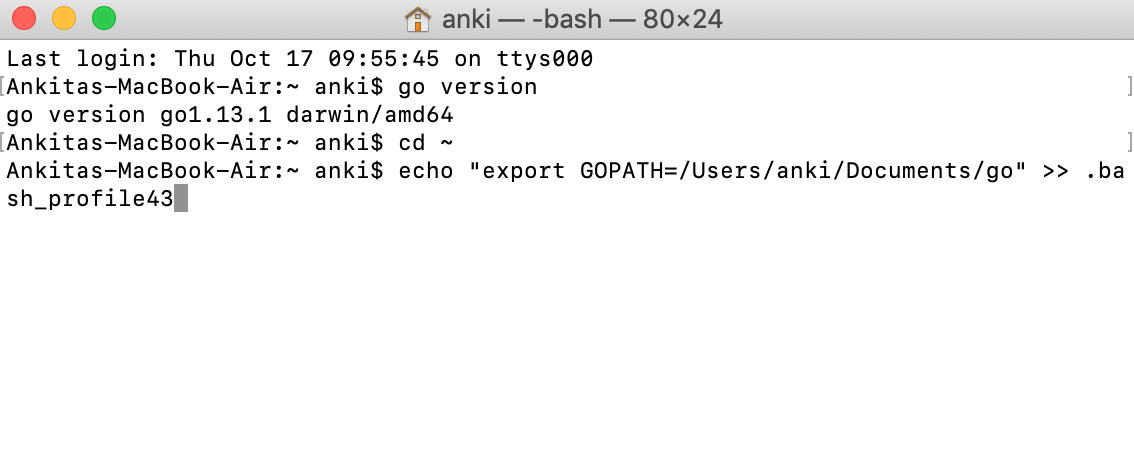Click the left bracket mark beside "cd ~" prompt
The height and width of the screenshot is (458, 1134).
click(x=3, y=143)
